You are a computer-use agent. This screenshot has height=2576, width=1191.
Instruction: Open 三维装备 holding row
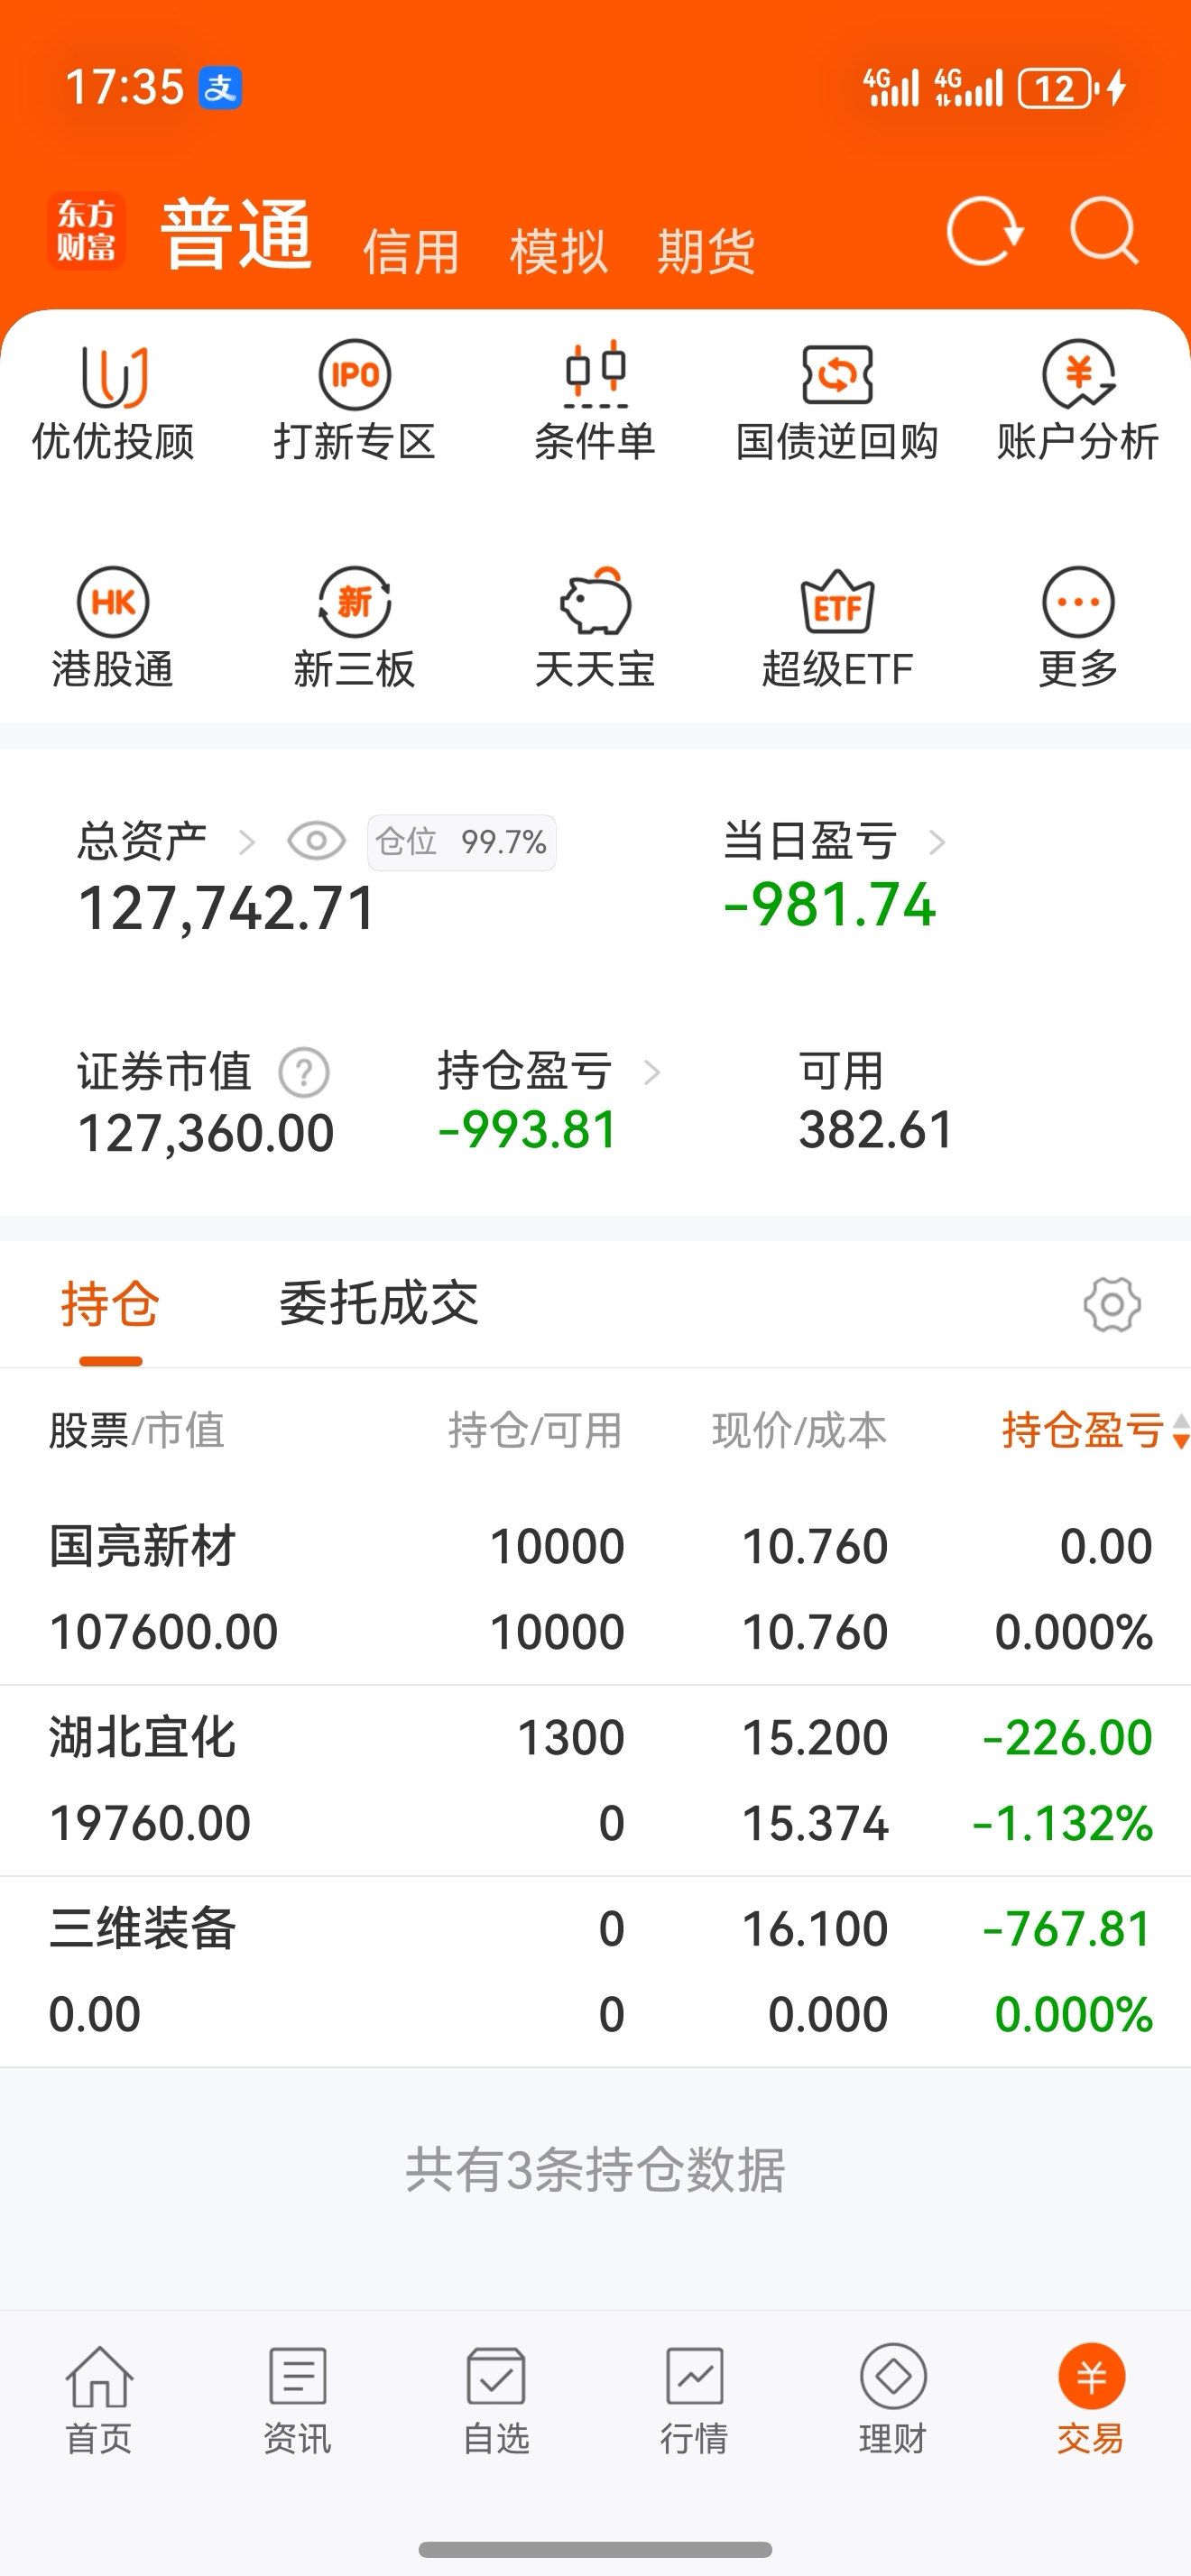pos(595,1971)
